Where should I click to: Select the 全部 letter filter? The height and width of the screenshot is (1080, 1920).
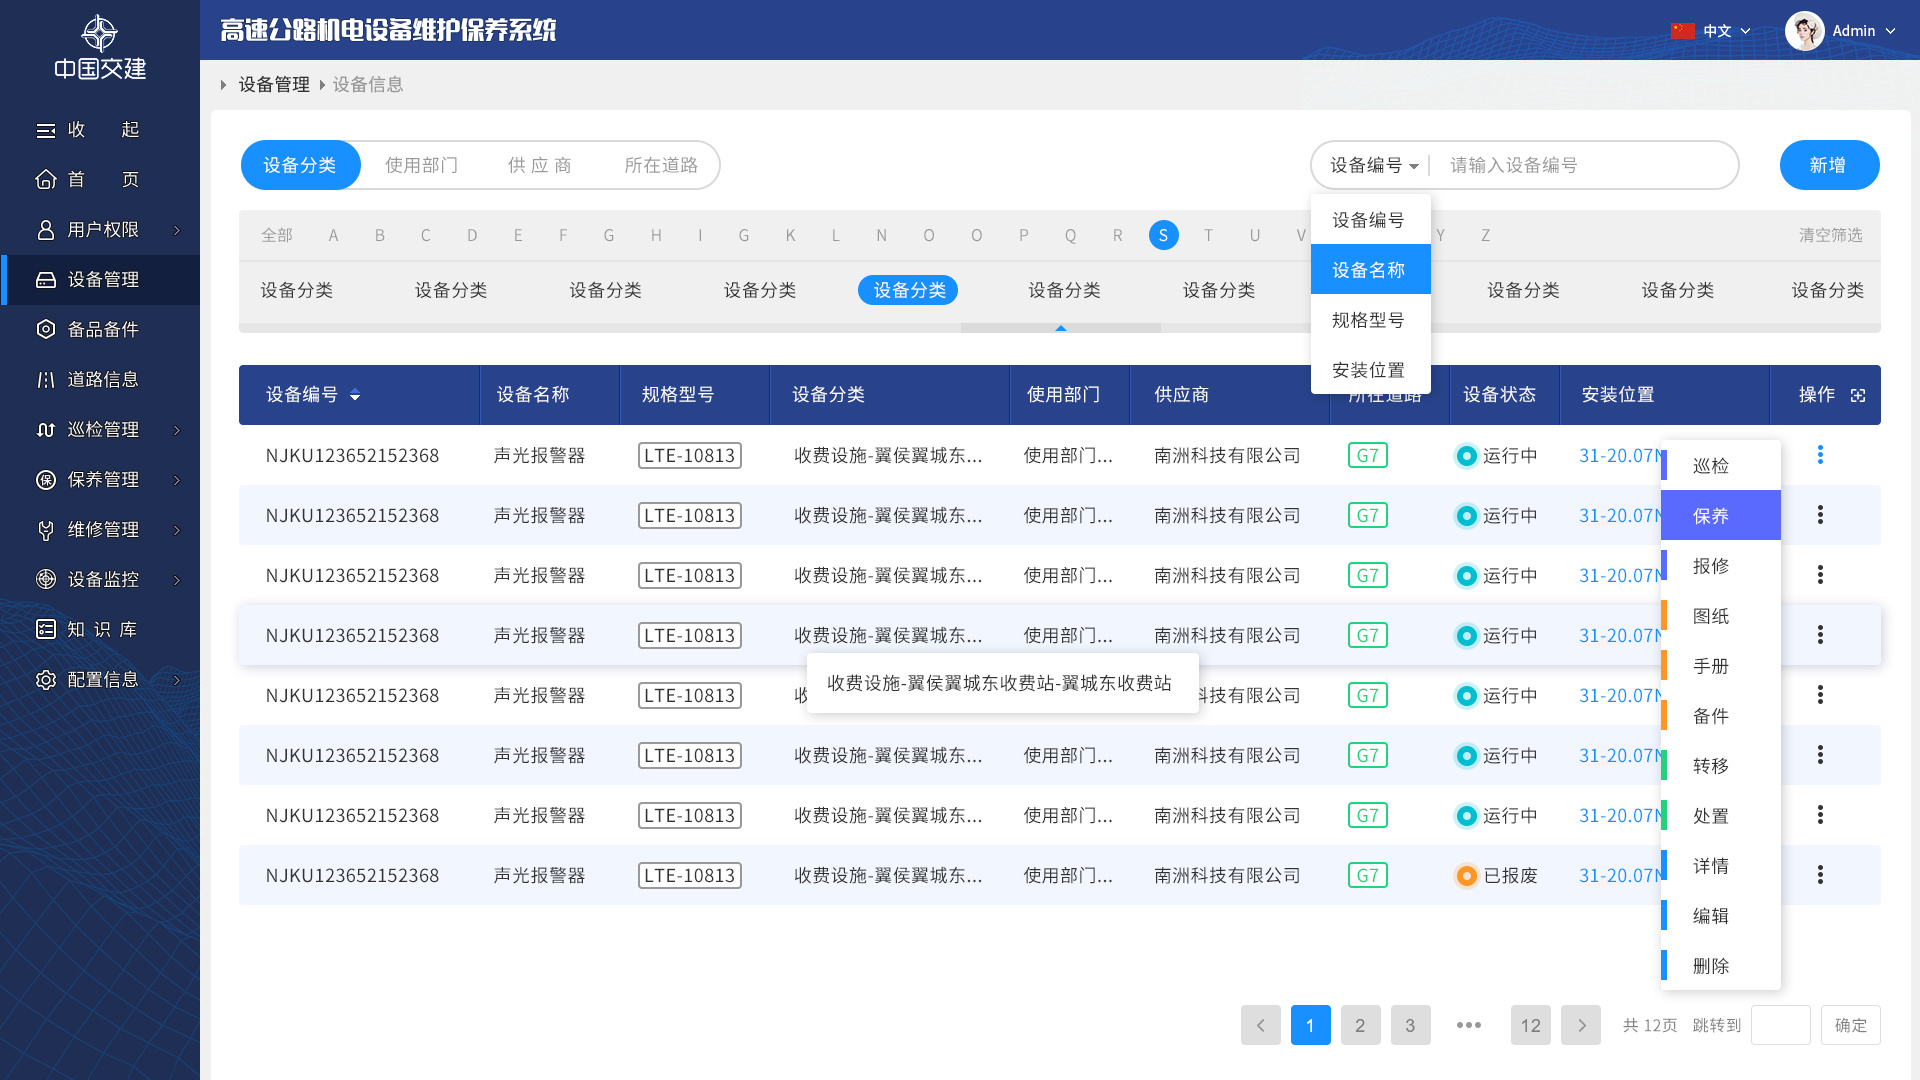tap(277, 235)
